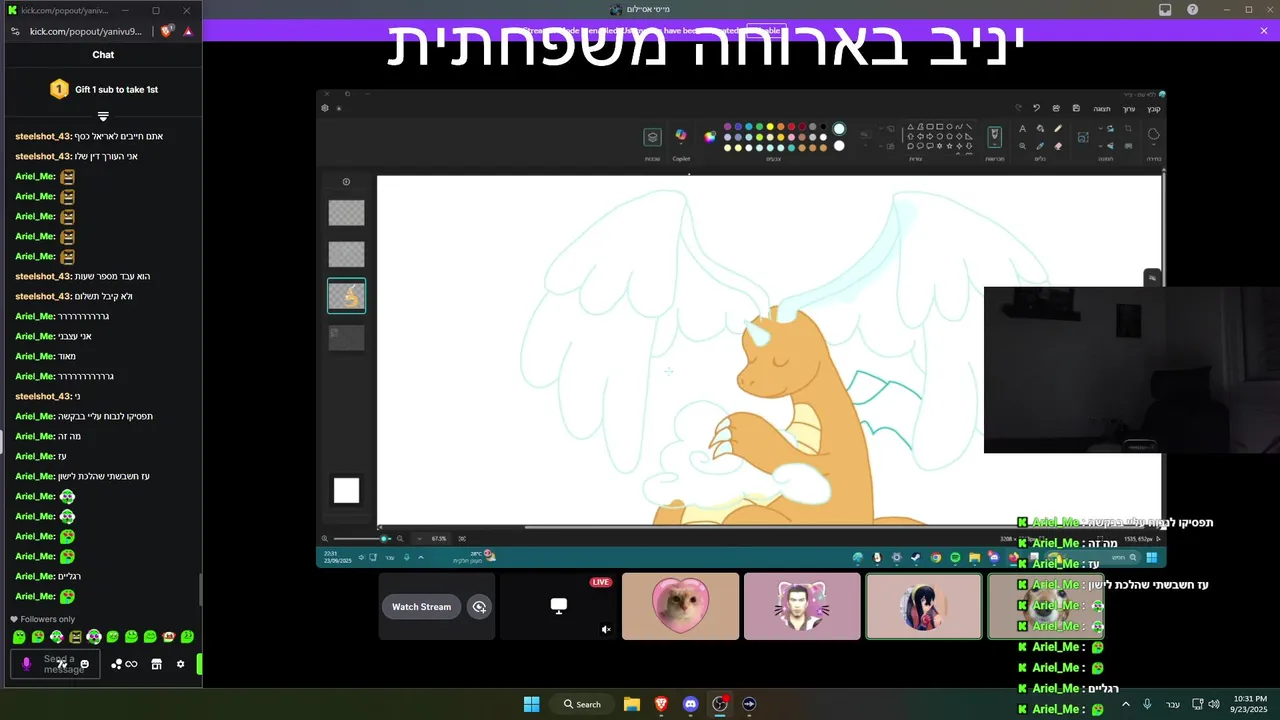
Task: Click the Watch Stream button
Action: tap(421, 607)
